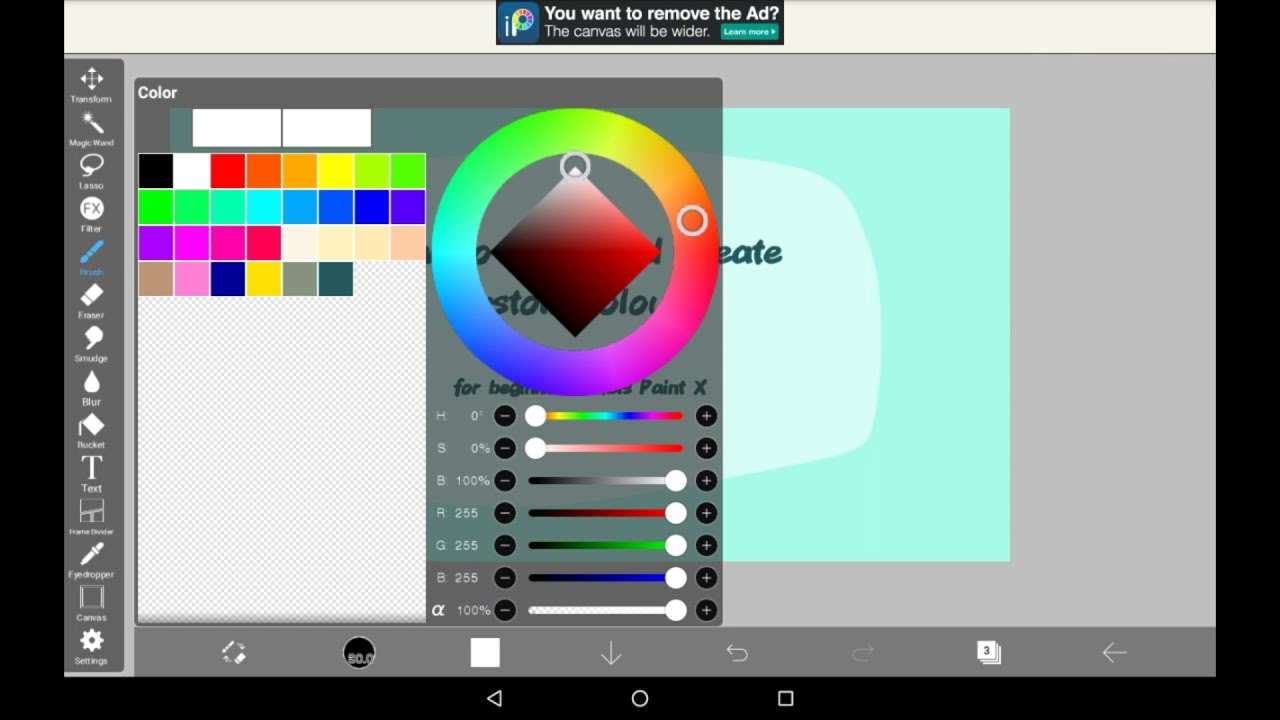Decrease Red value with the minus stepper
This screenshot has height=720, width=1280.
point(507,513)
